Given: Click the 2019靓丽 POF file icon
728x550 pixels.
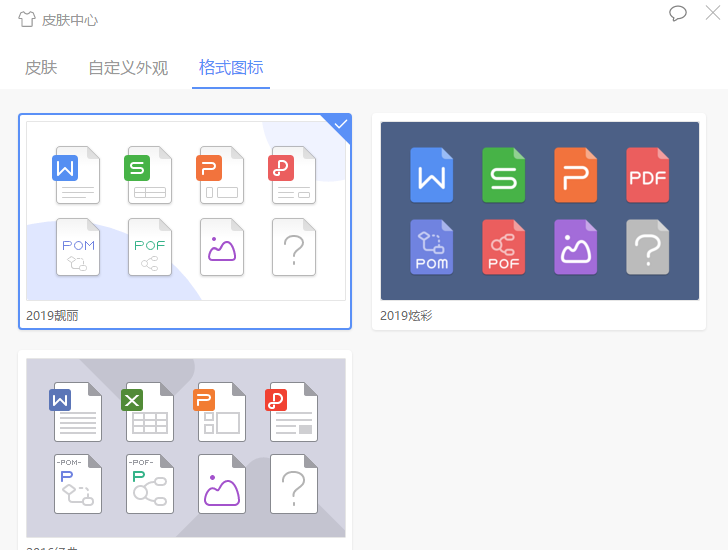Looking at the screenshot, I should click(150, 247).
